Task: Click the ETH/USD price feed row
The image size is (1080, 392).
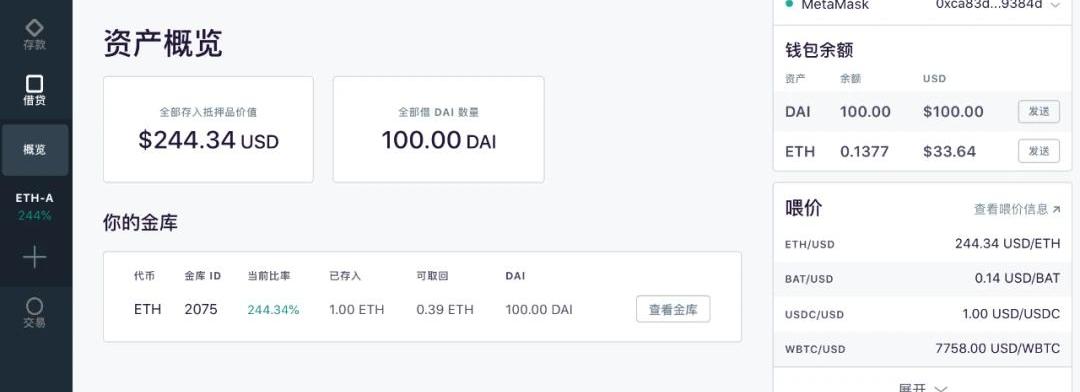Action: pyautogui.click(x=922, y=244)
